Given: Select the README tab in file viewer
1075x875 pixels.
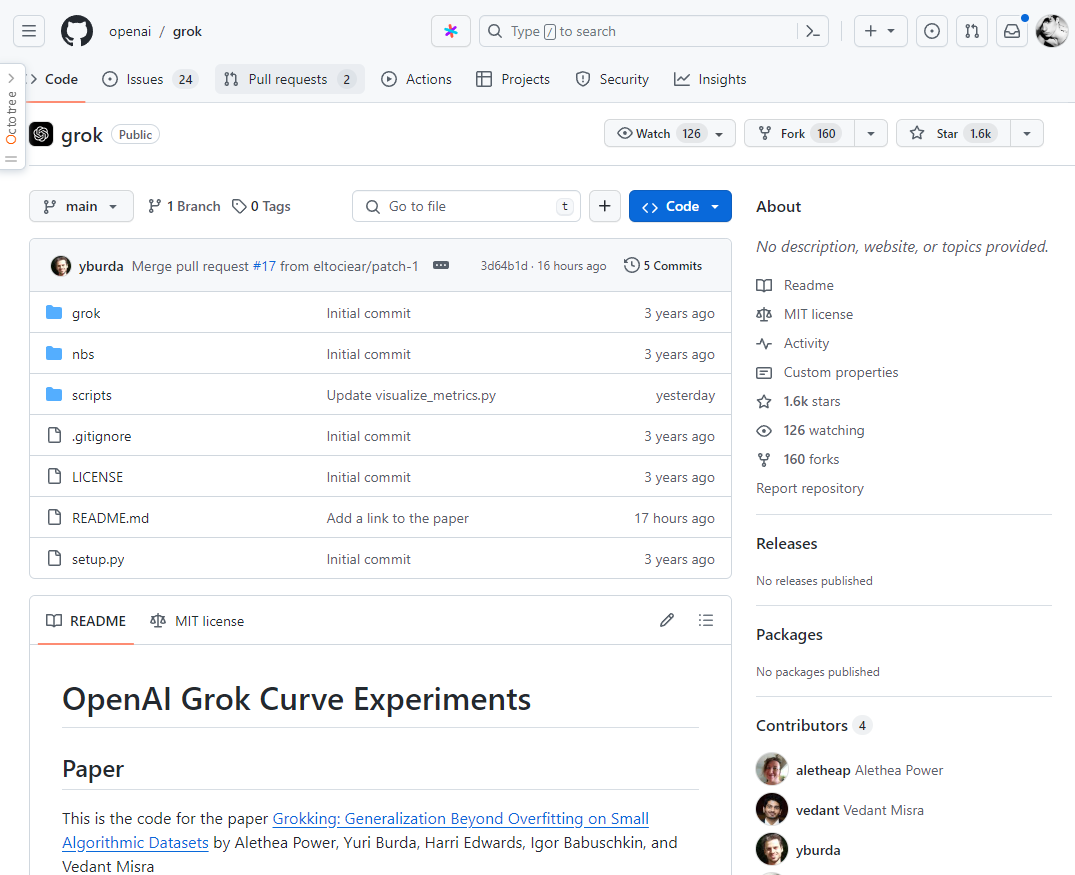Looking at the screenshot, I should (86, 621).
